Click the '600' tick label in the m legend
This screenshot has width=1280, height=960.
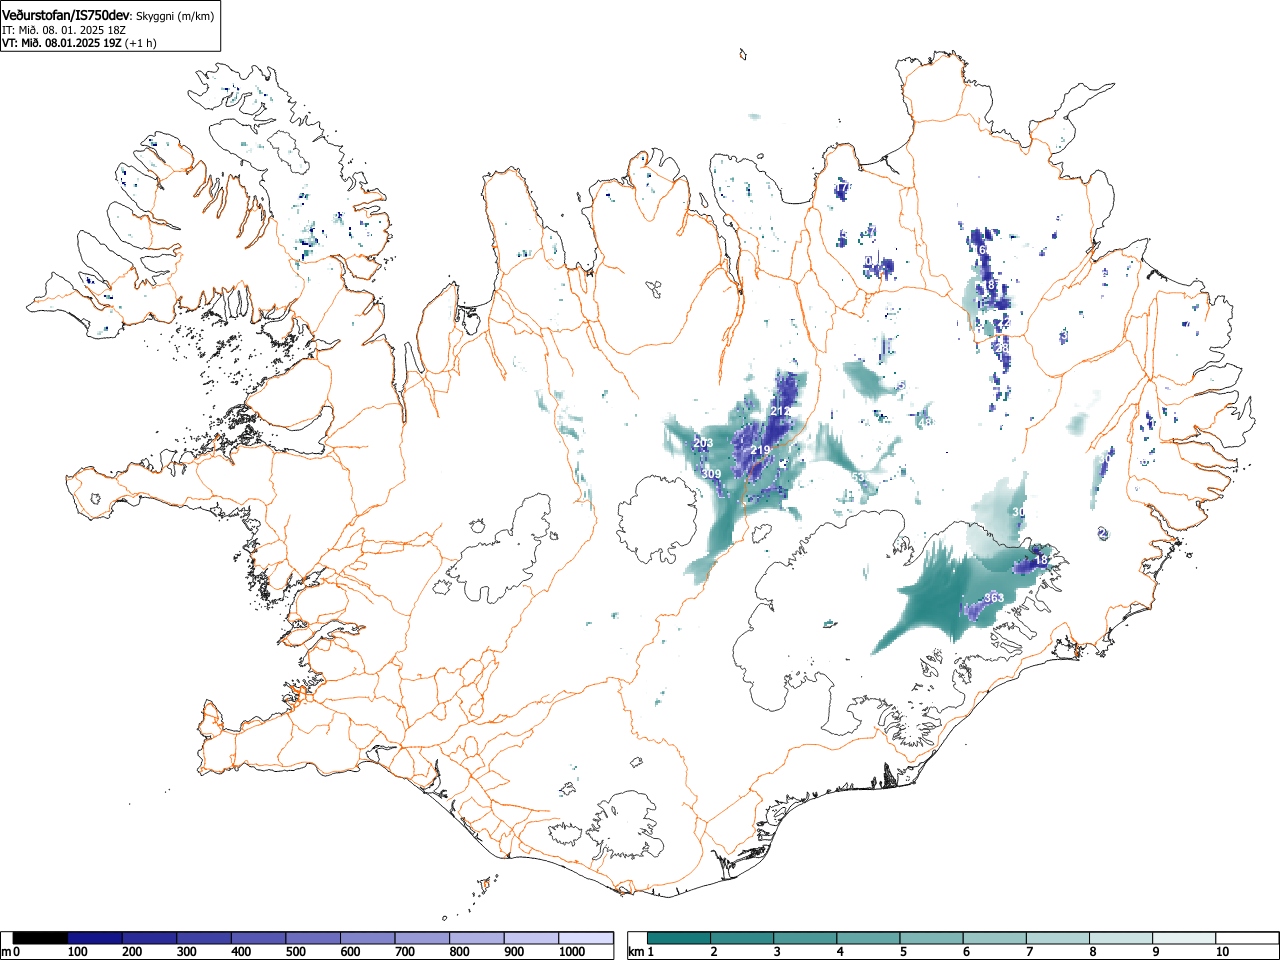(x=350, y=952)
